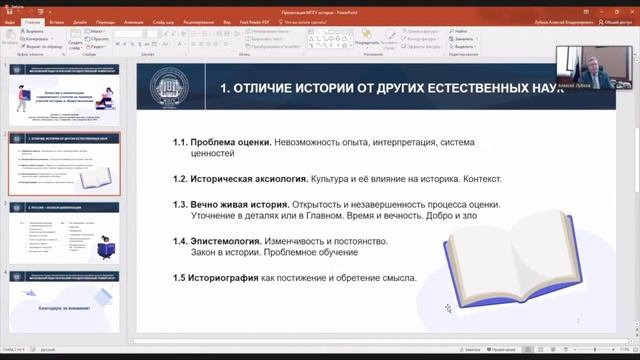Open the font size combo box

(153, 34)
